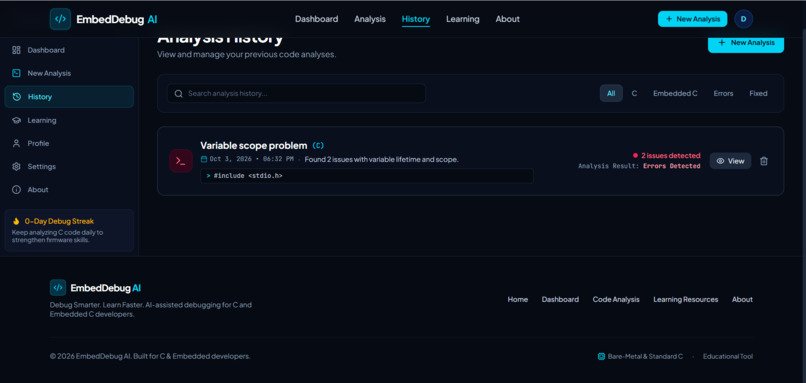
Task: View the Variable scope problem analysis
Action: click(x=730, y=161)
